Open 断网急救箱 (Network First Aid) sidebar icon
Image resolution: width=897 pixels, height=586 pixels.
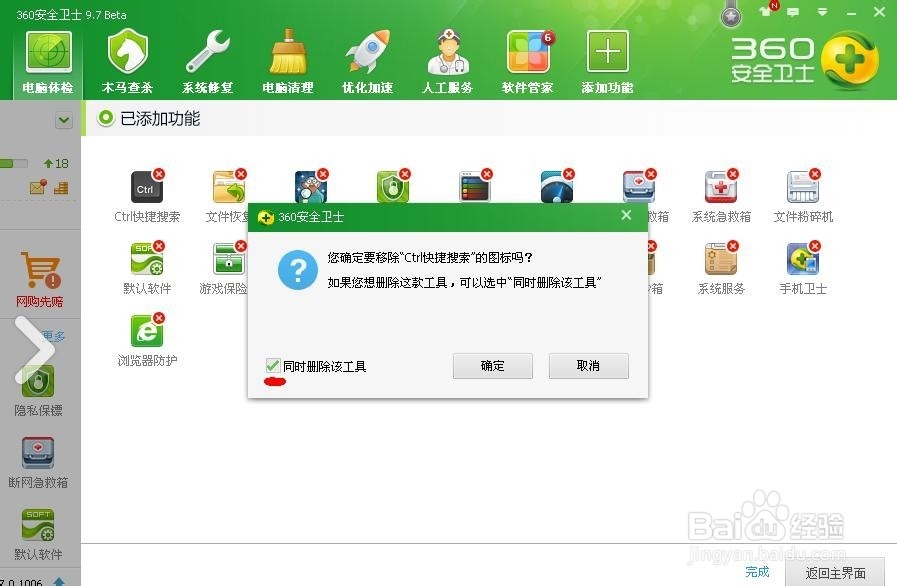point(40,460)
